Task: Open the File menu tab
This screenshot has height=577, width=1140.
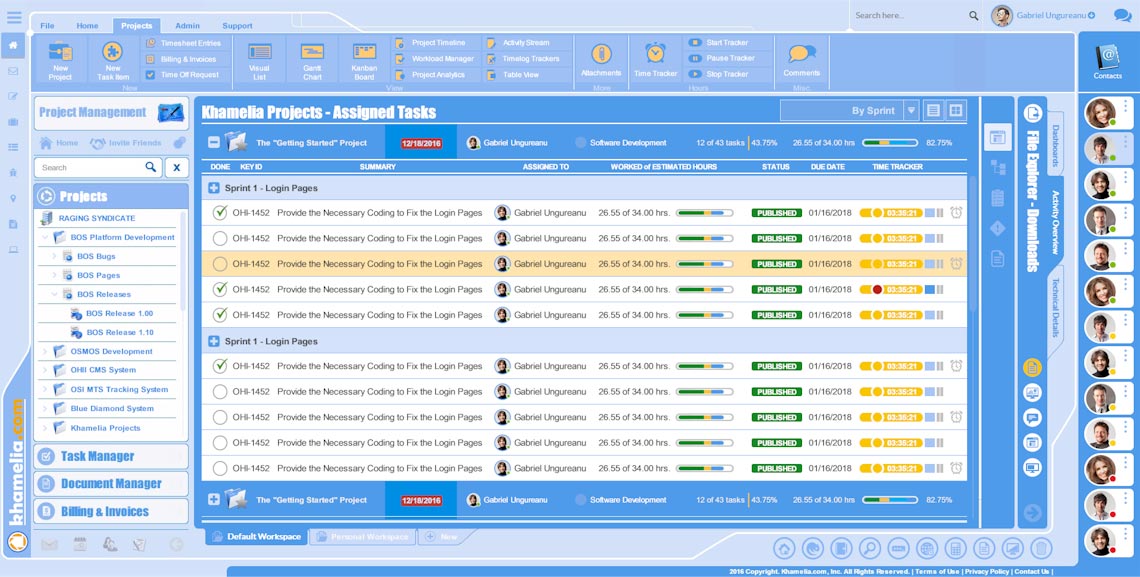Action: tap(47, 25)
